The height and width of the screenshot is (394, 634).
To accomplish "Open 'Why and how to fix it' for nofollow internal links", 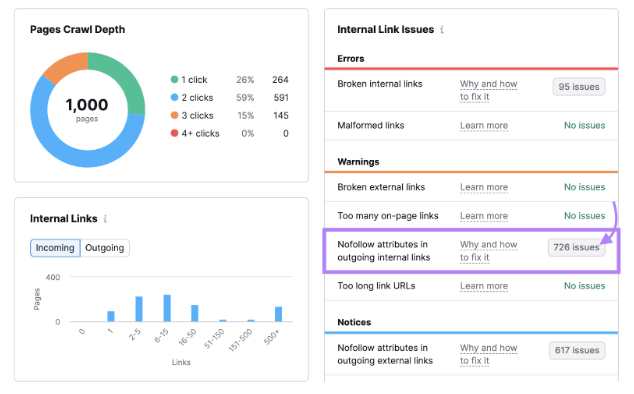I will 488,251.
